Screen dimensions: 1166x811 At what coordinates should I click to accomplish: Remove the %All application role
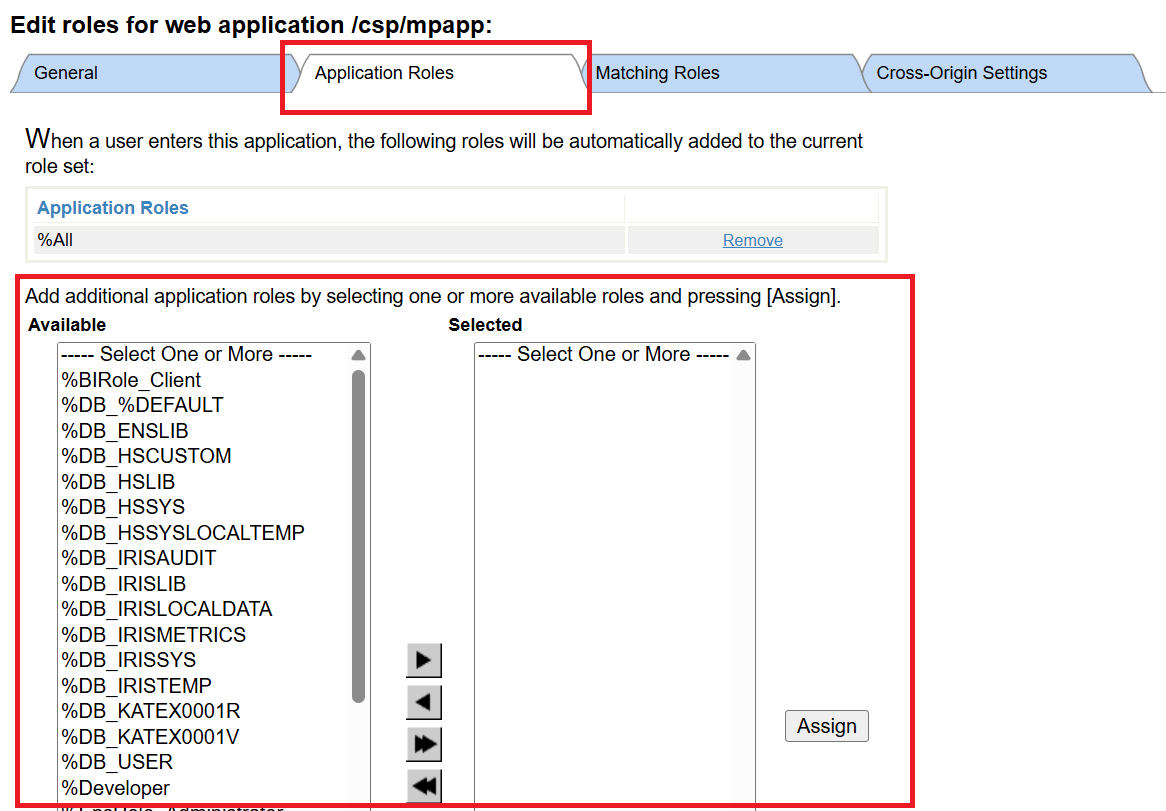click(752, 240)
